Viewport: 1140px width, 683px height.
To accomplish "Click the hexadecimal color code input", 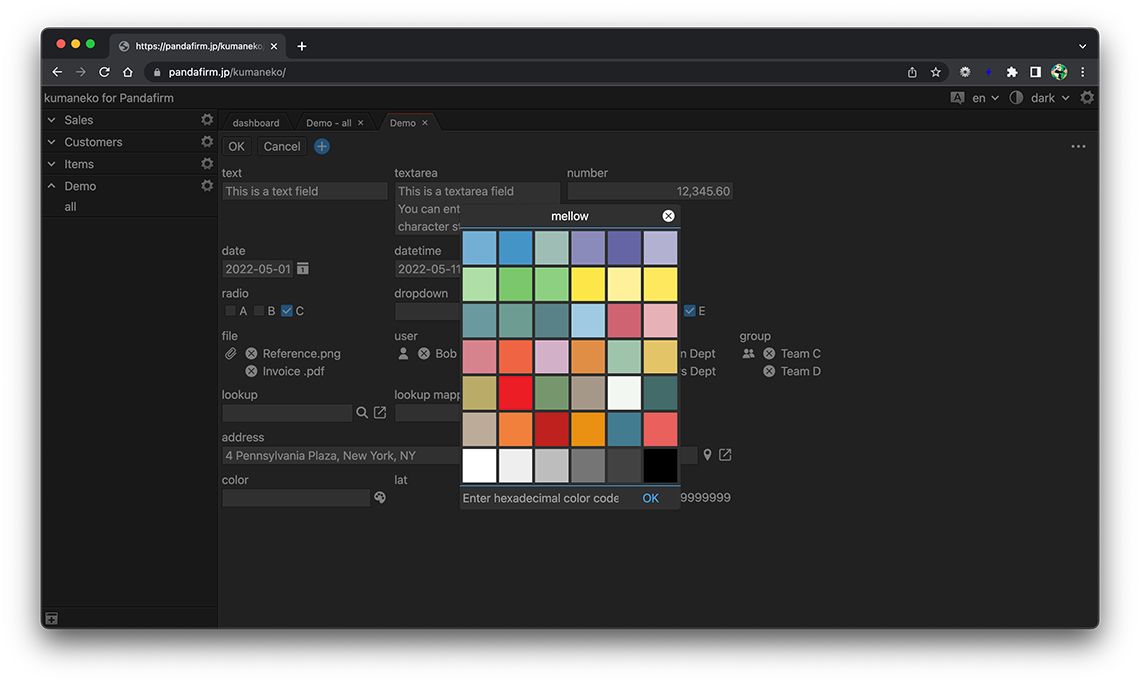I will (541, 498).
